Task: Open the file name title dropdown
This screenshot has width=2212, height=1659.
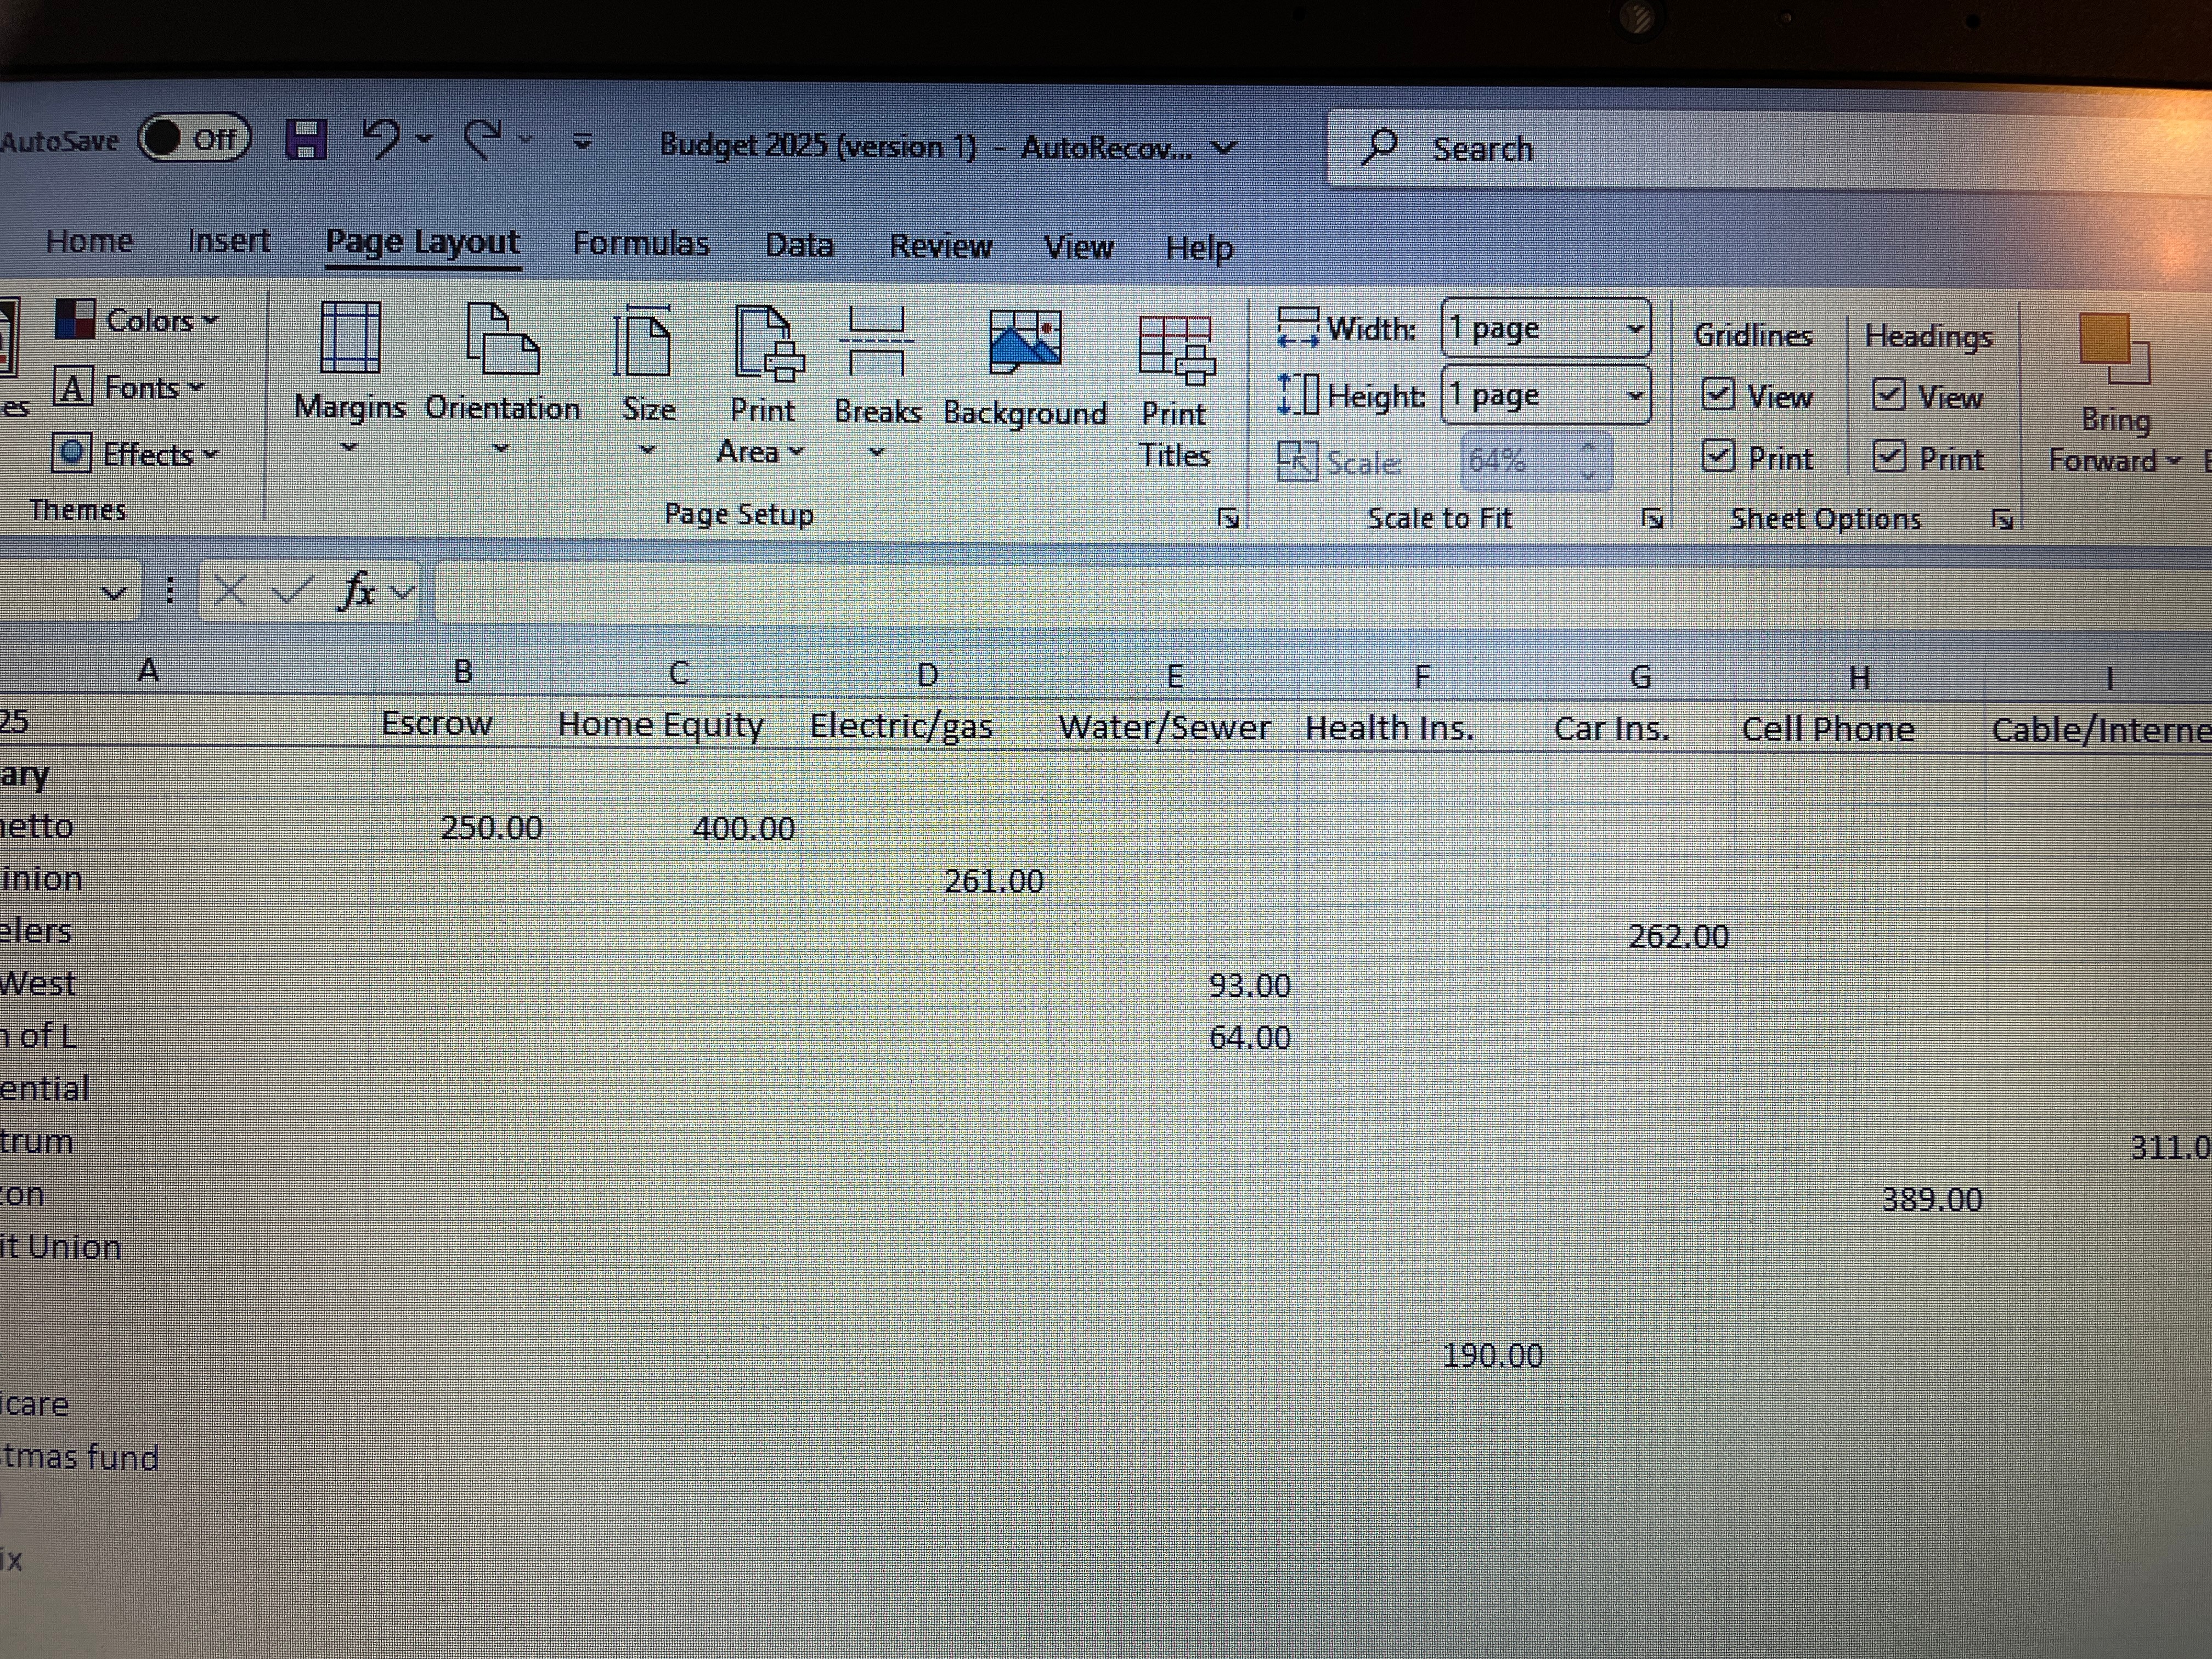Action: 1224,148
